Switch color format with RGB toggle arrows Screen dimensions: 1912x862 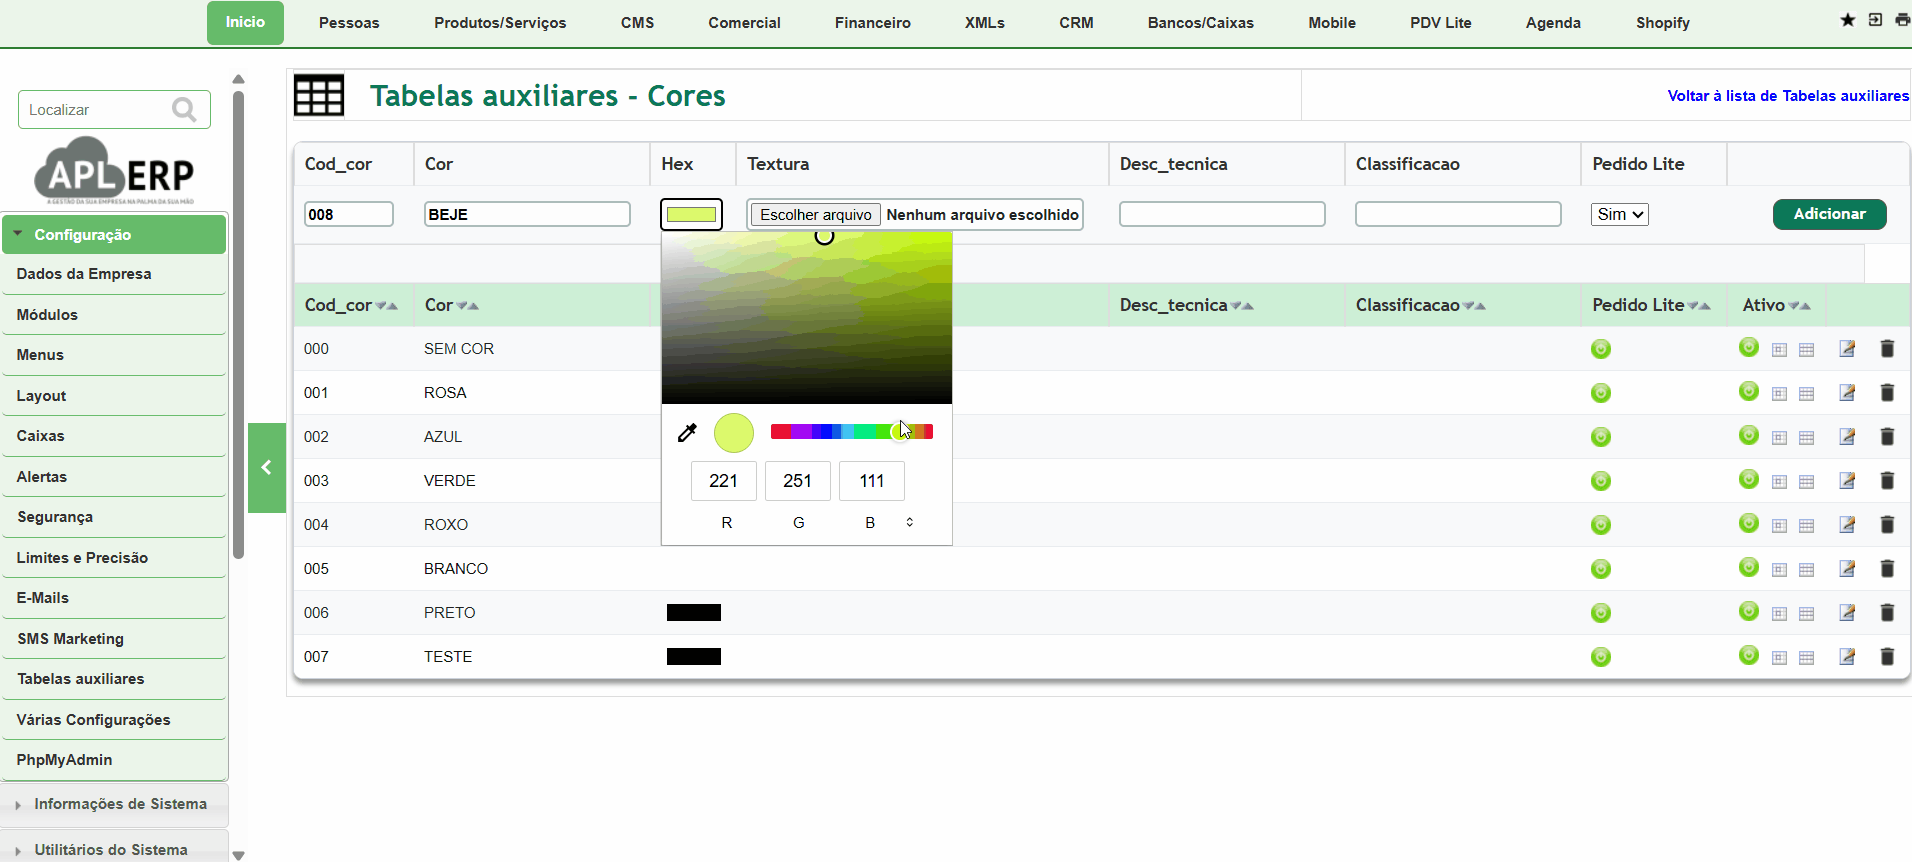910,522
